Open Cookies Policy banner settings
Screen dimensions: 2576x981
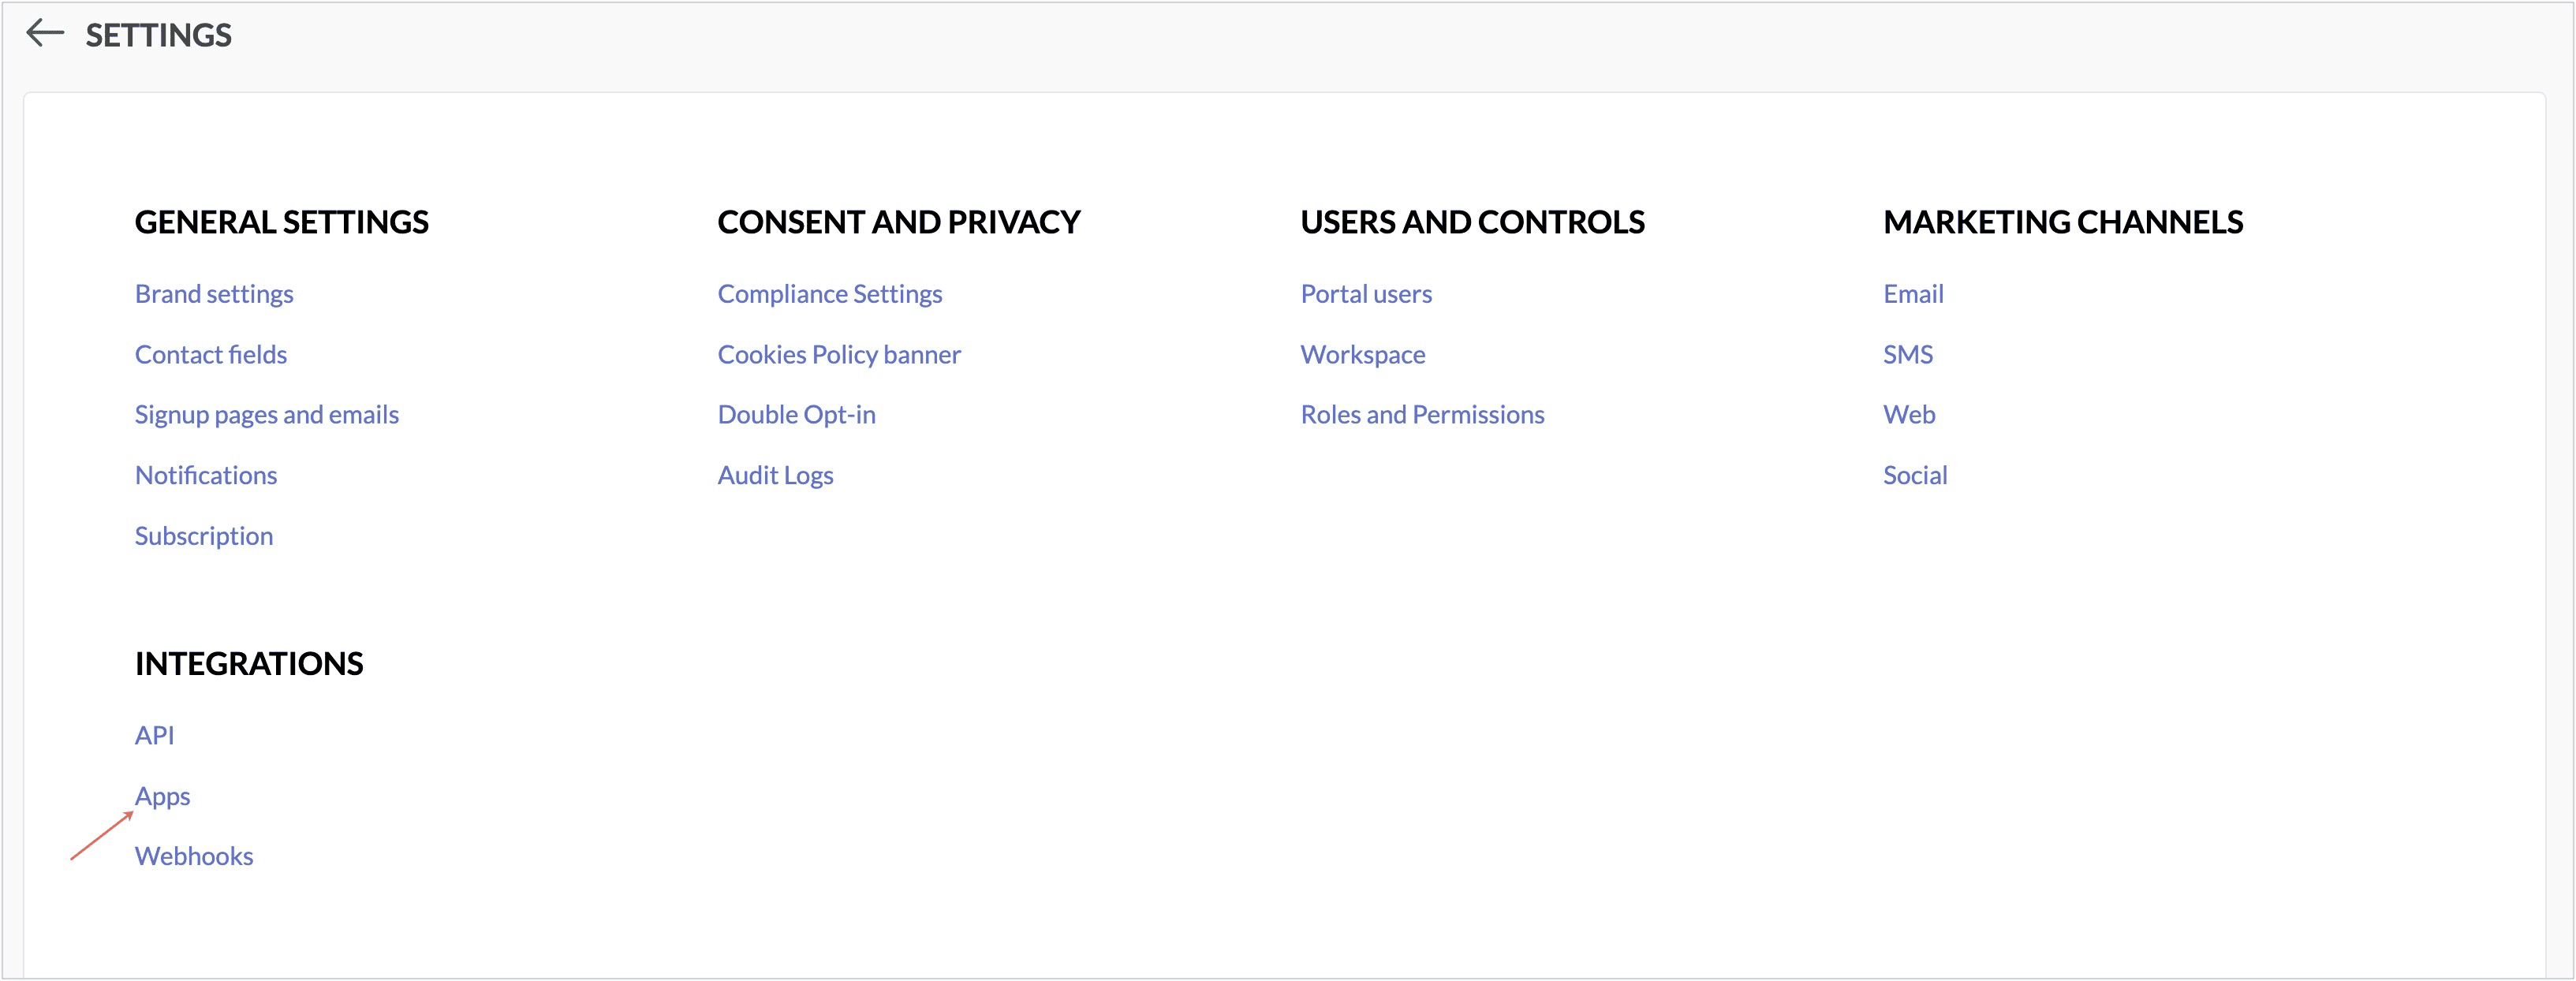[x=839, y=354]
